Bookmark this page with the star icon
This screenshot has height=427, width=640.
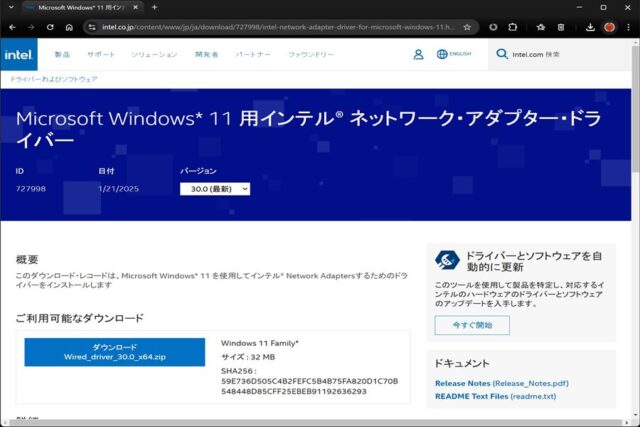467,27
